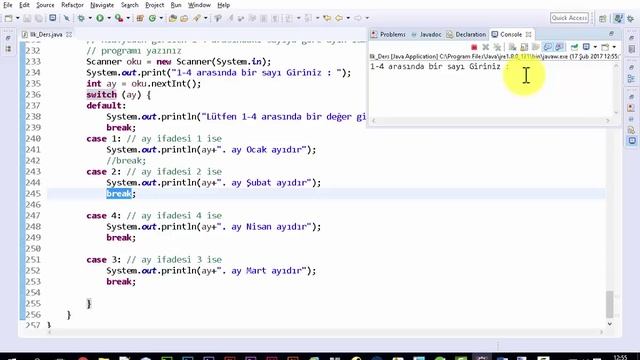
Task: Switch to the Problems tab
Action: tap(388, 34)
